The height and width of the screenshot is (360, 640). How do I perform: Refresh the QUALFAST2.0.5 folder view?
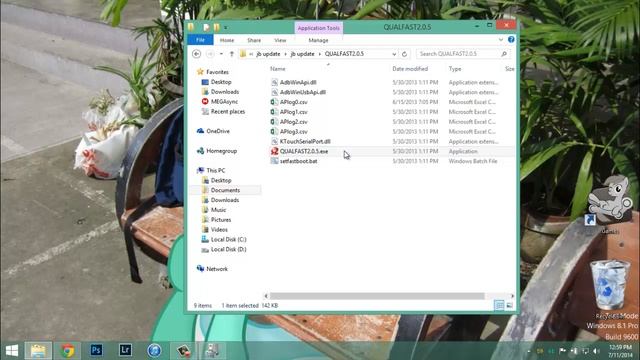click(404, 54)
